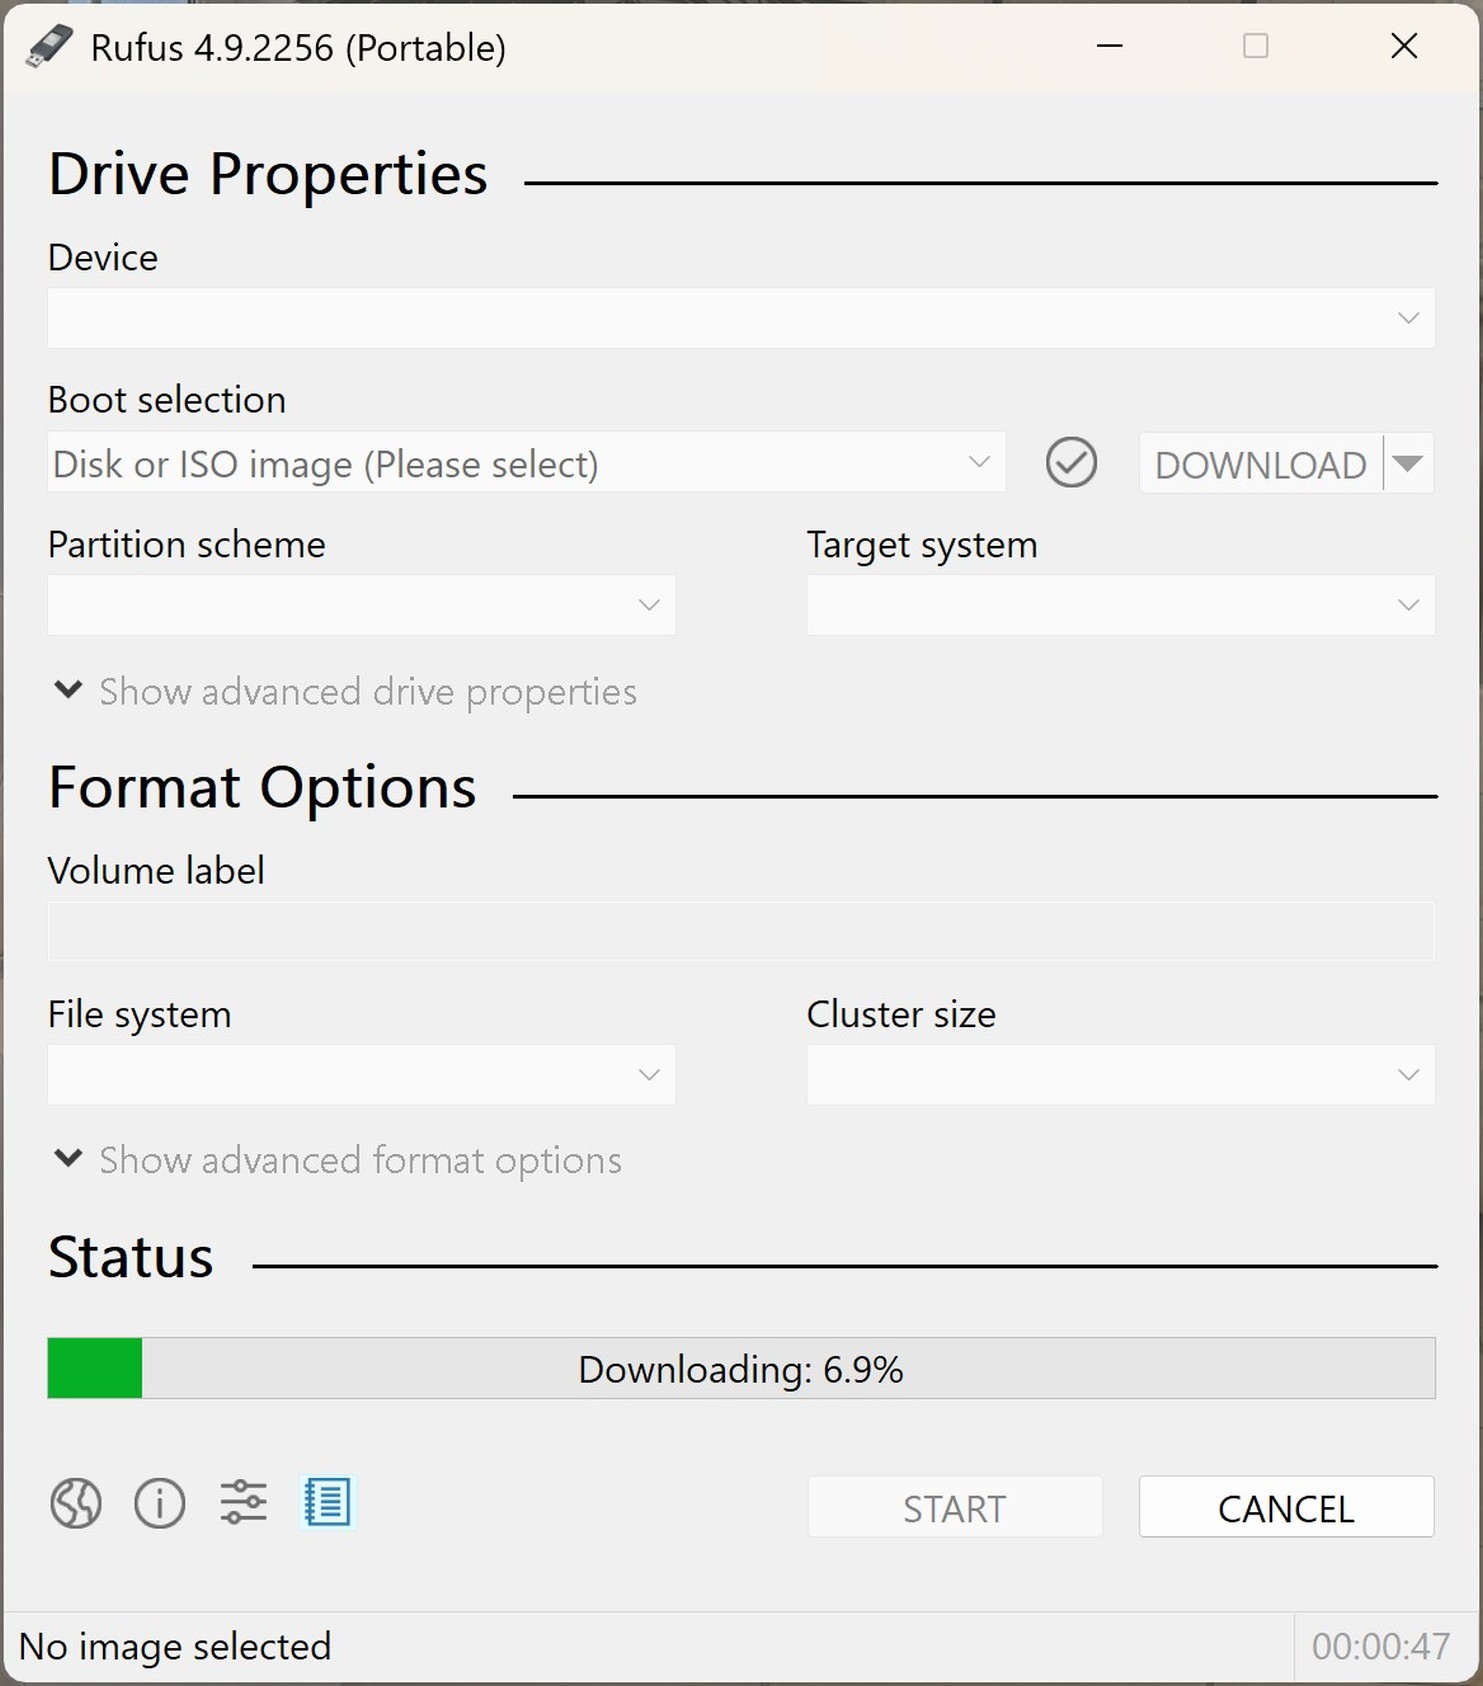This screenshot has height=1686, width=1483.
Task: Click the language globe icon
Action: pos(76,1502)
